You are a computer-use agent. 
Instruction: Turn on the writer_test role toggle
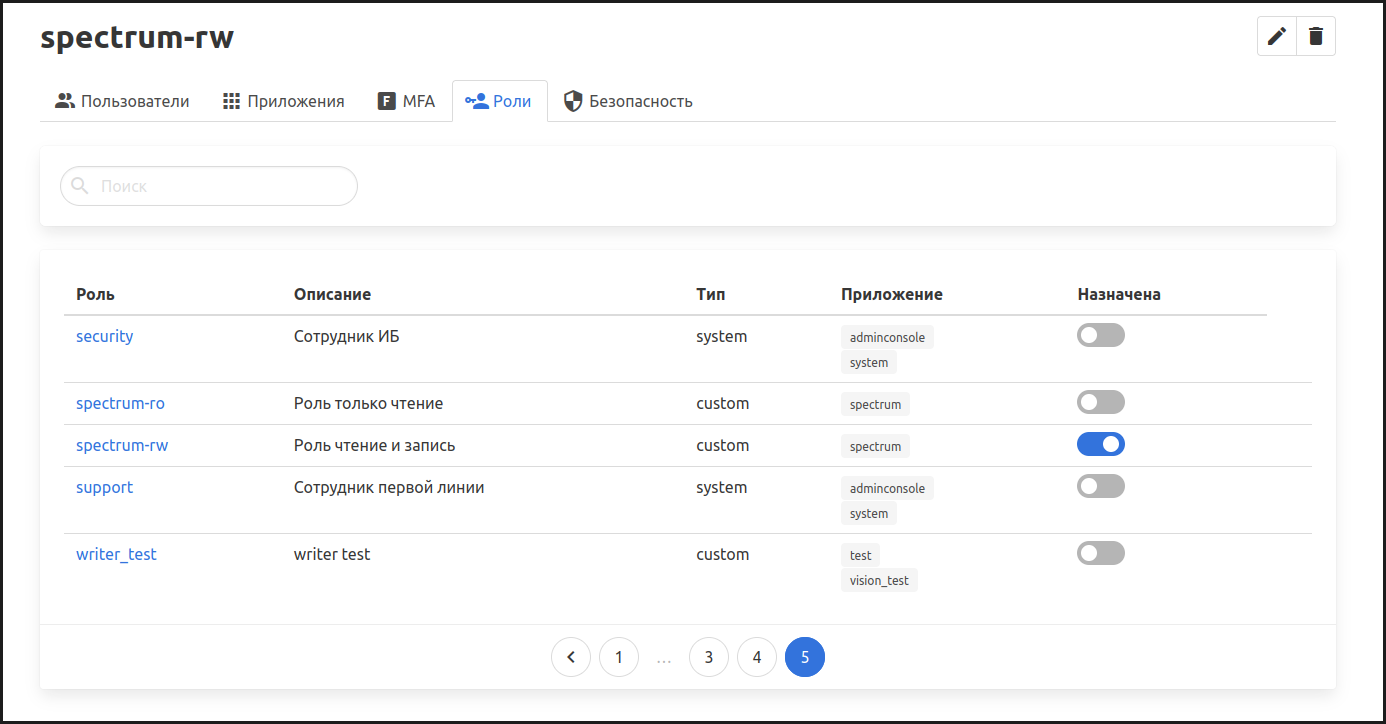tap(1100, 554)
